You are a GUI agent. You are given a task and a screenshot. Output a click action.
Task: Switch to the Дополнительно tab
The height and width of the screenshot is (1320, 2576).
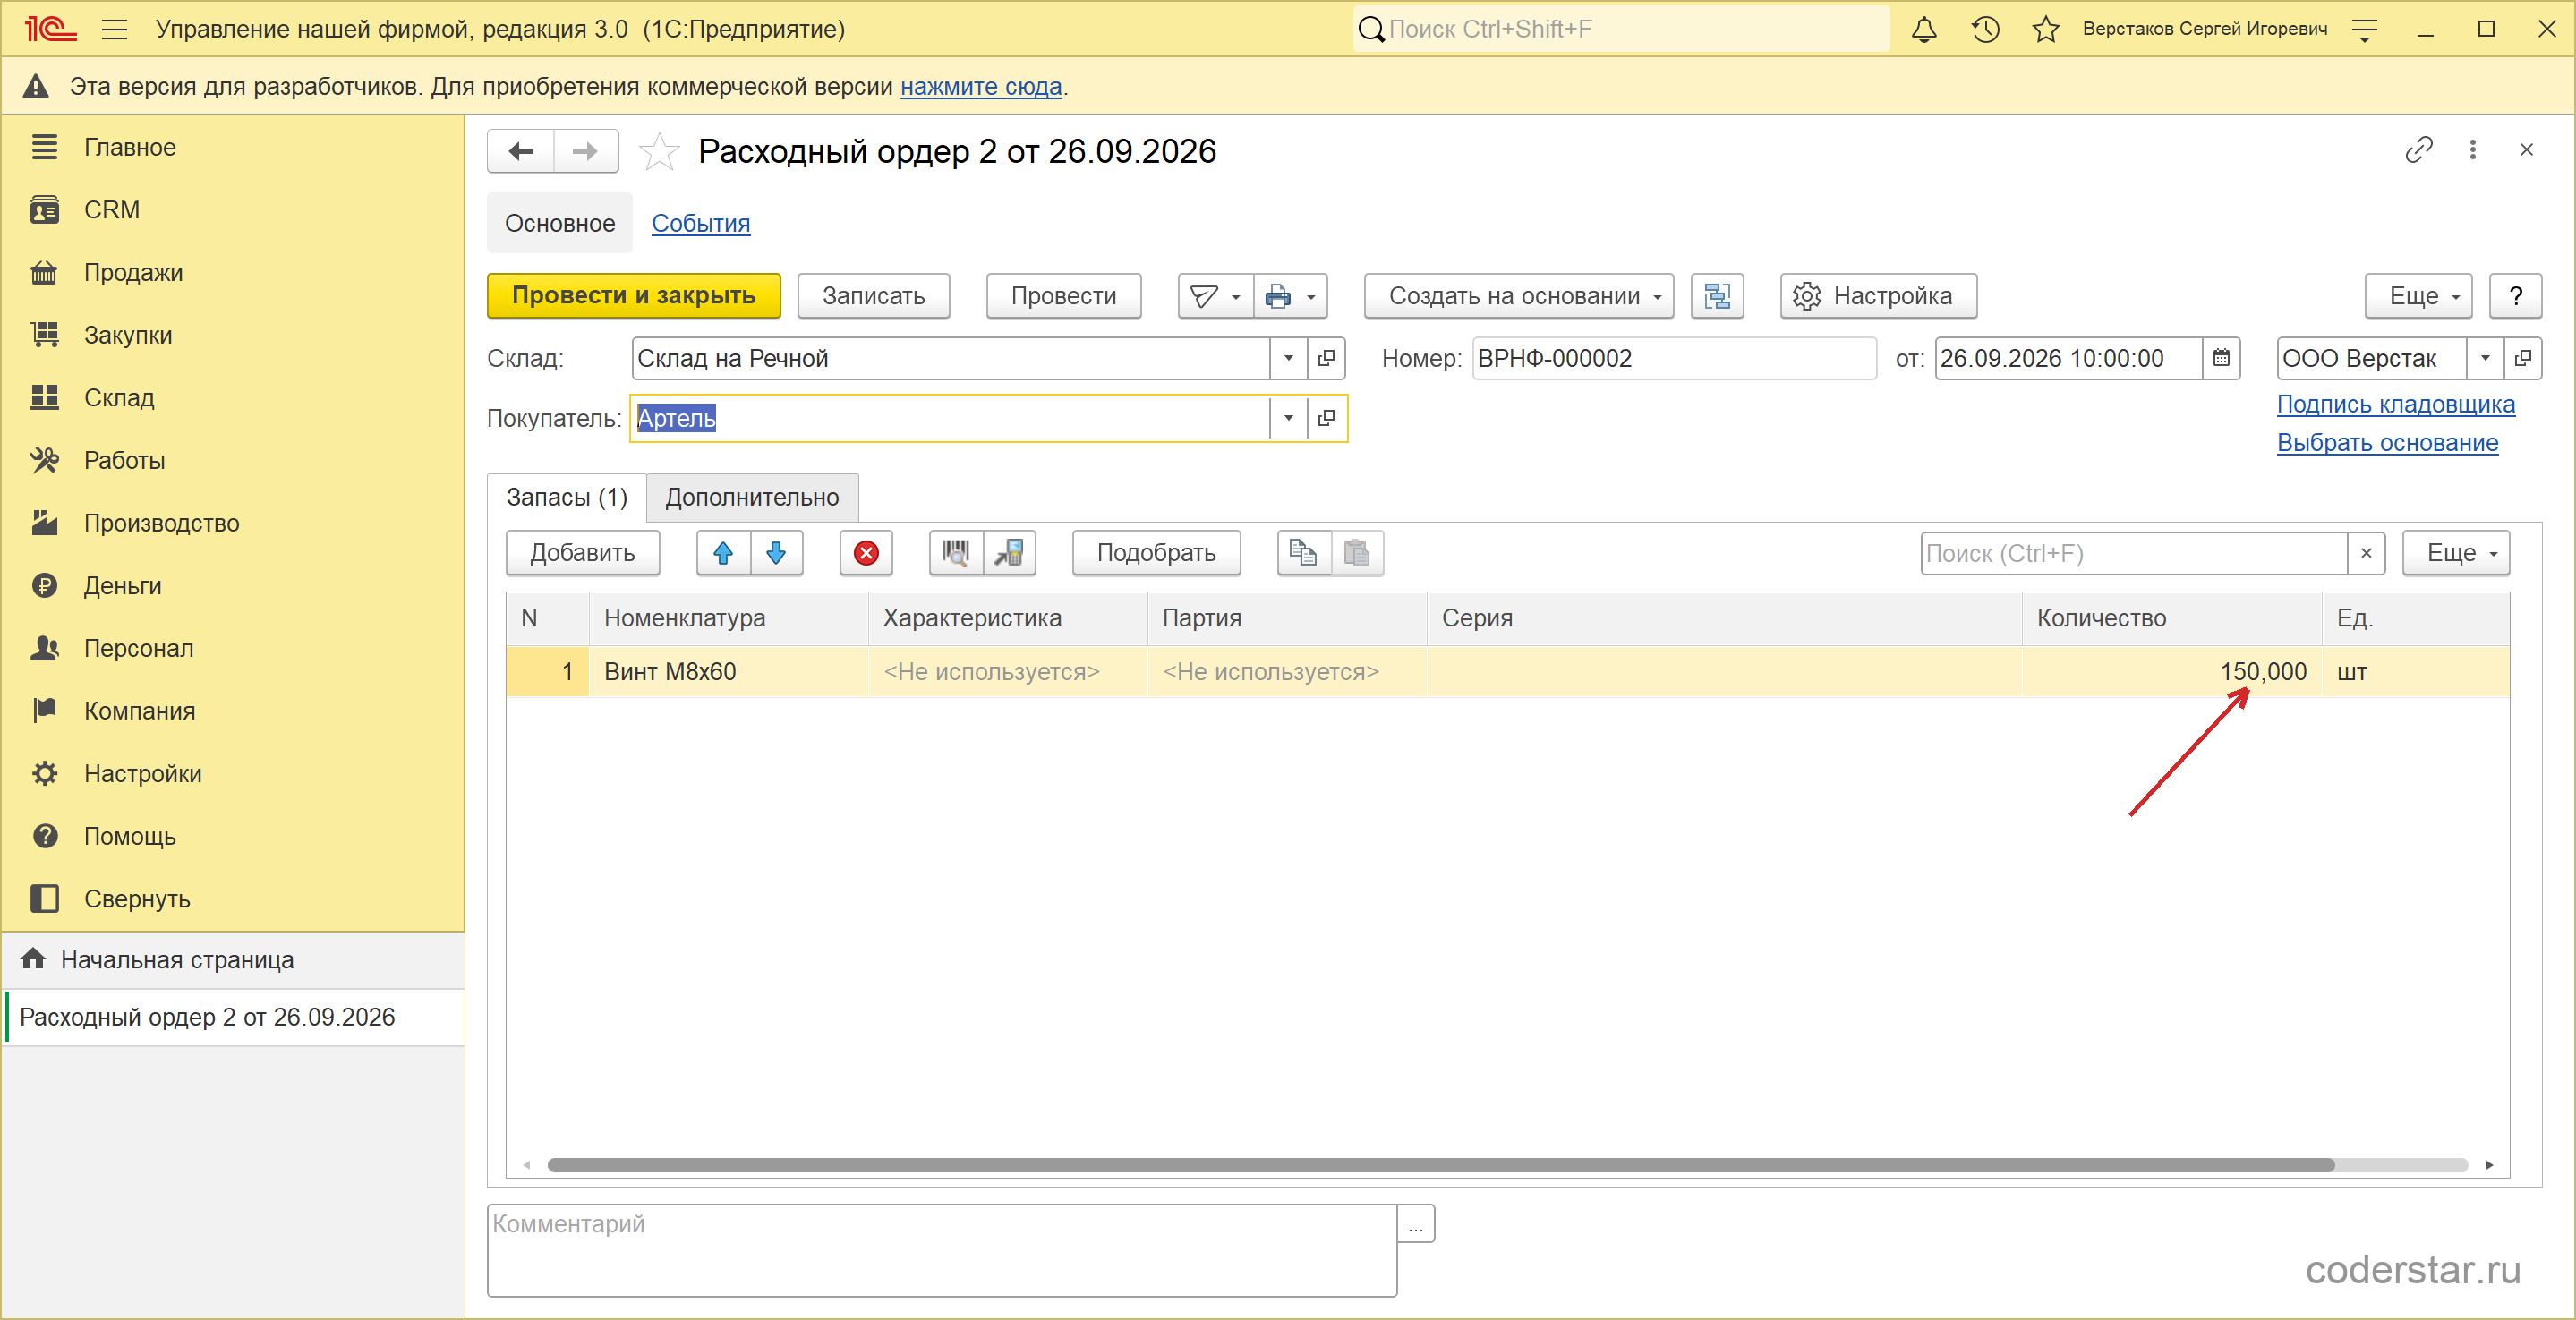[x=752, y=497]
